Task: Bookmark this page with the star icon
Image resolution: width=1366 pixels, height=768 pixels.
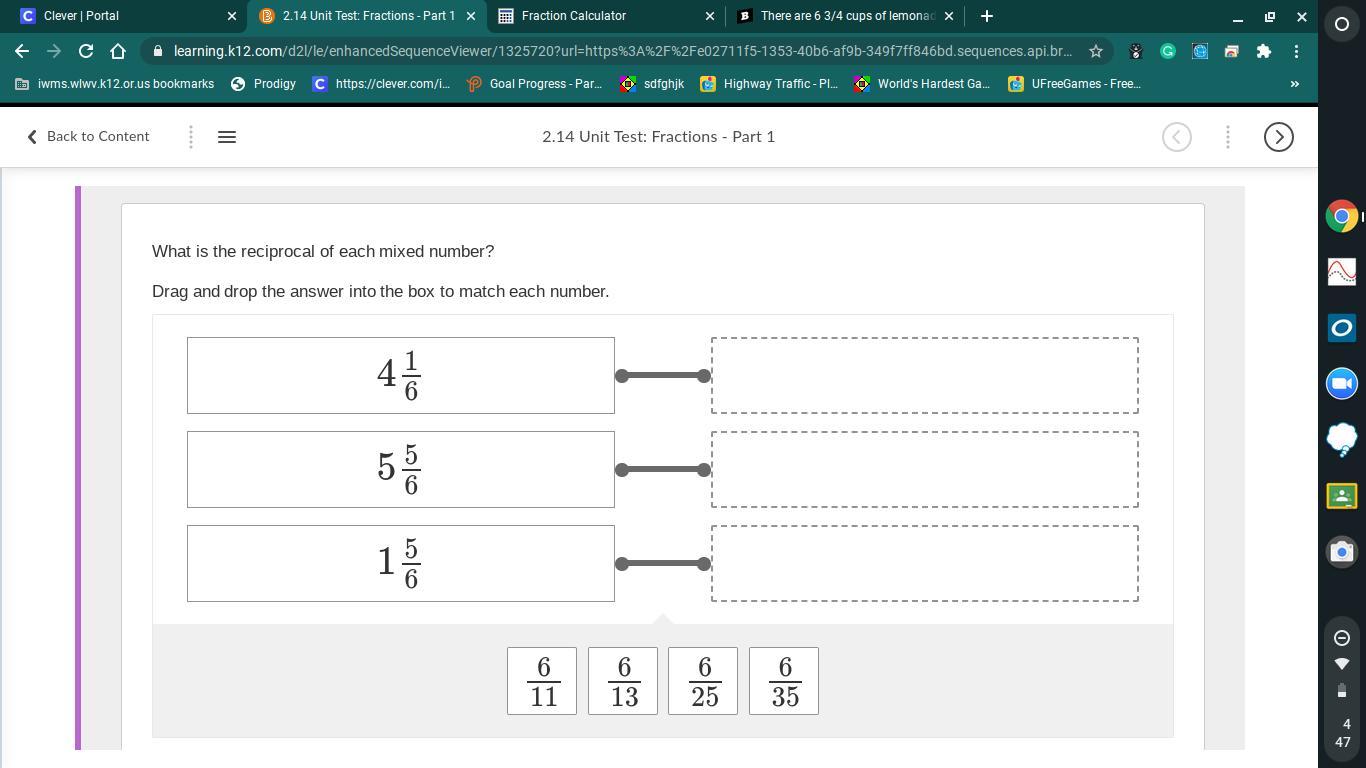Action: [x=1096, y=51]
